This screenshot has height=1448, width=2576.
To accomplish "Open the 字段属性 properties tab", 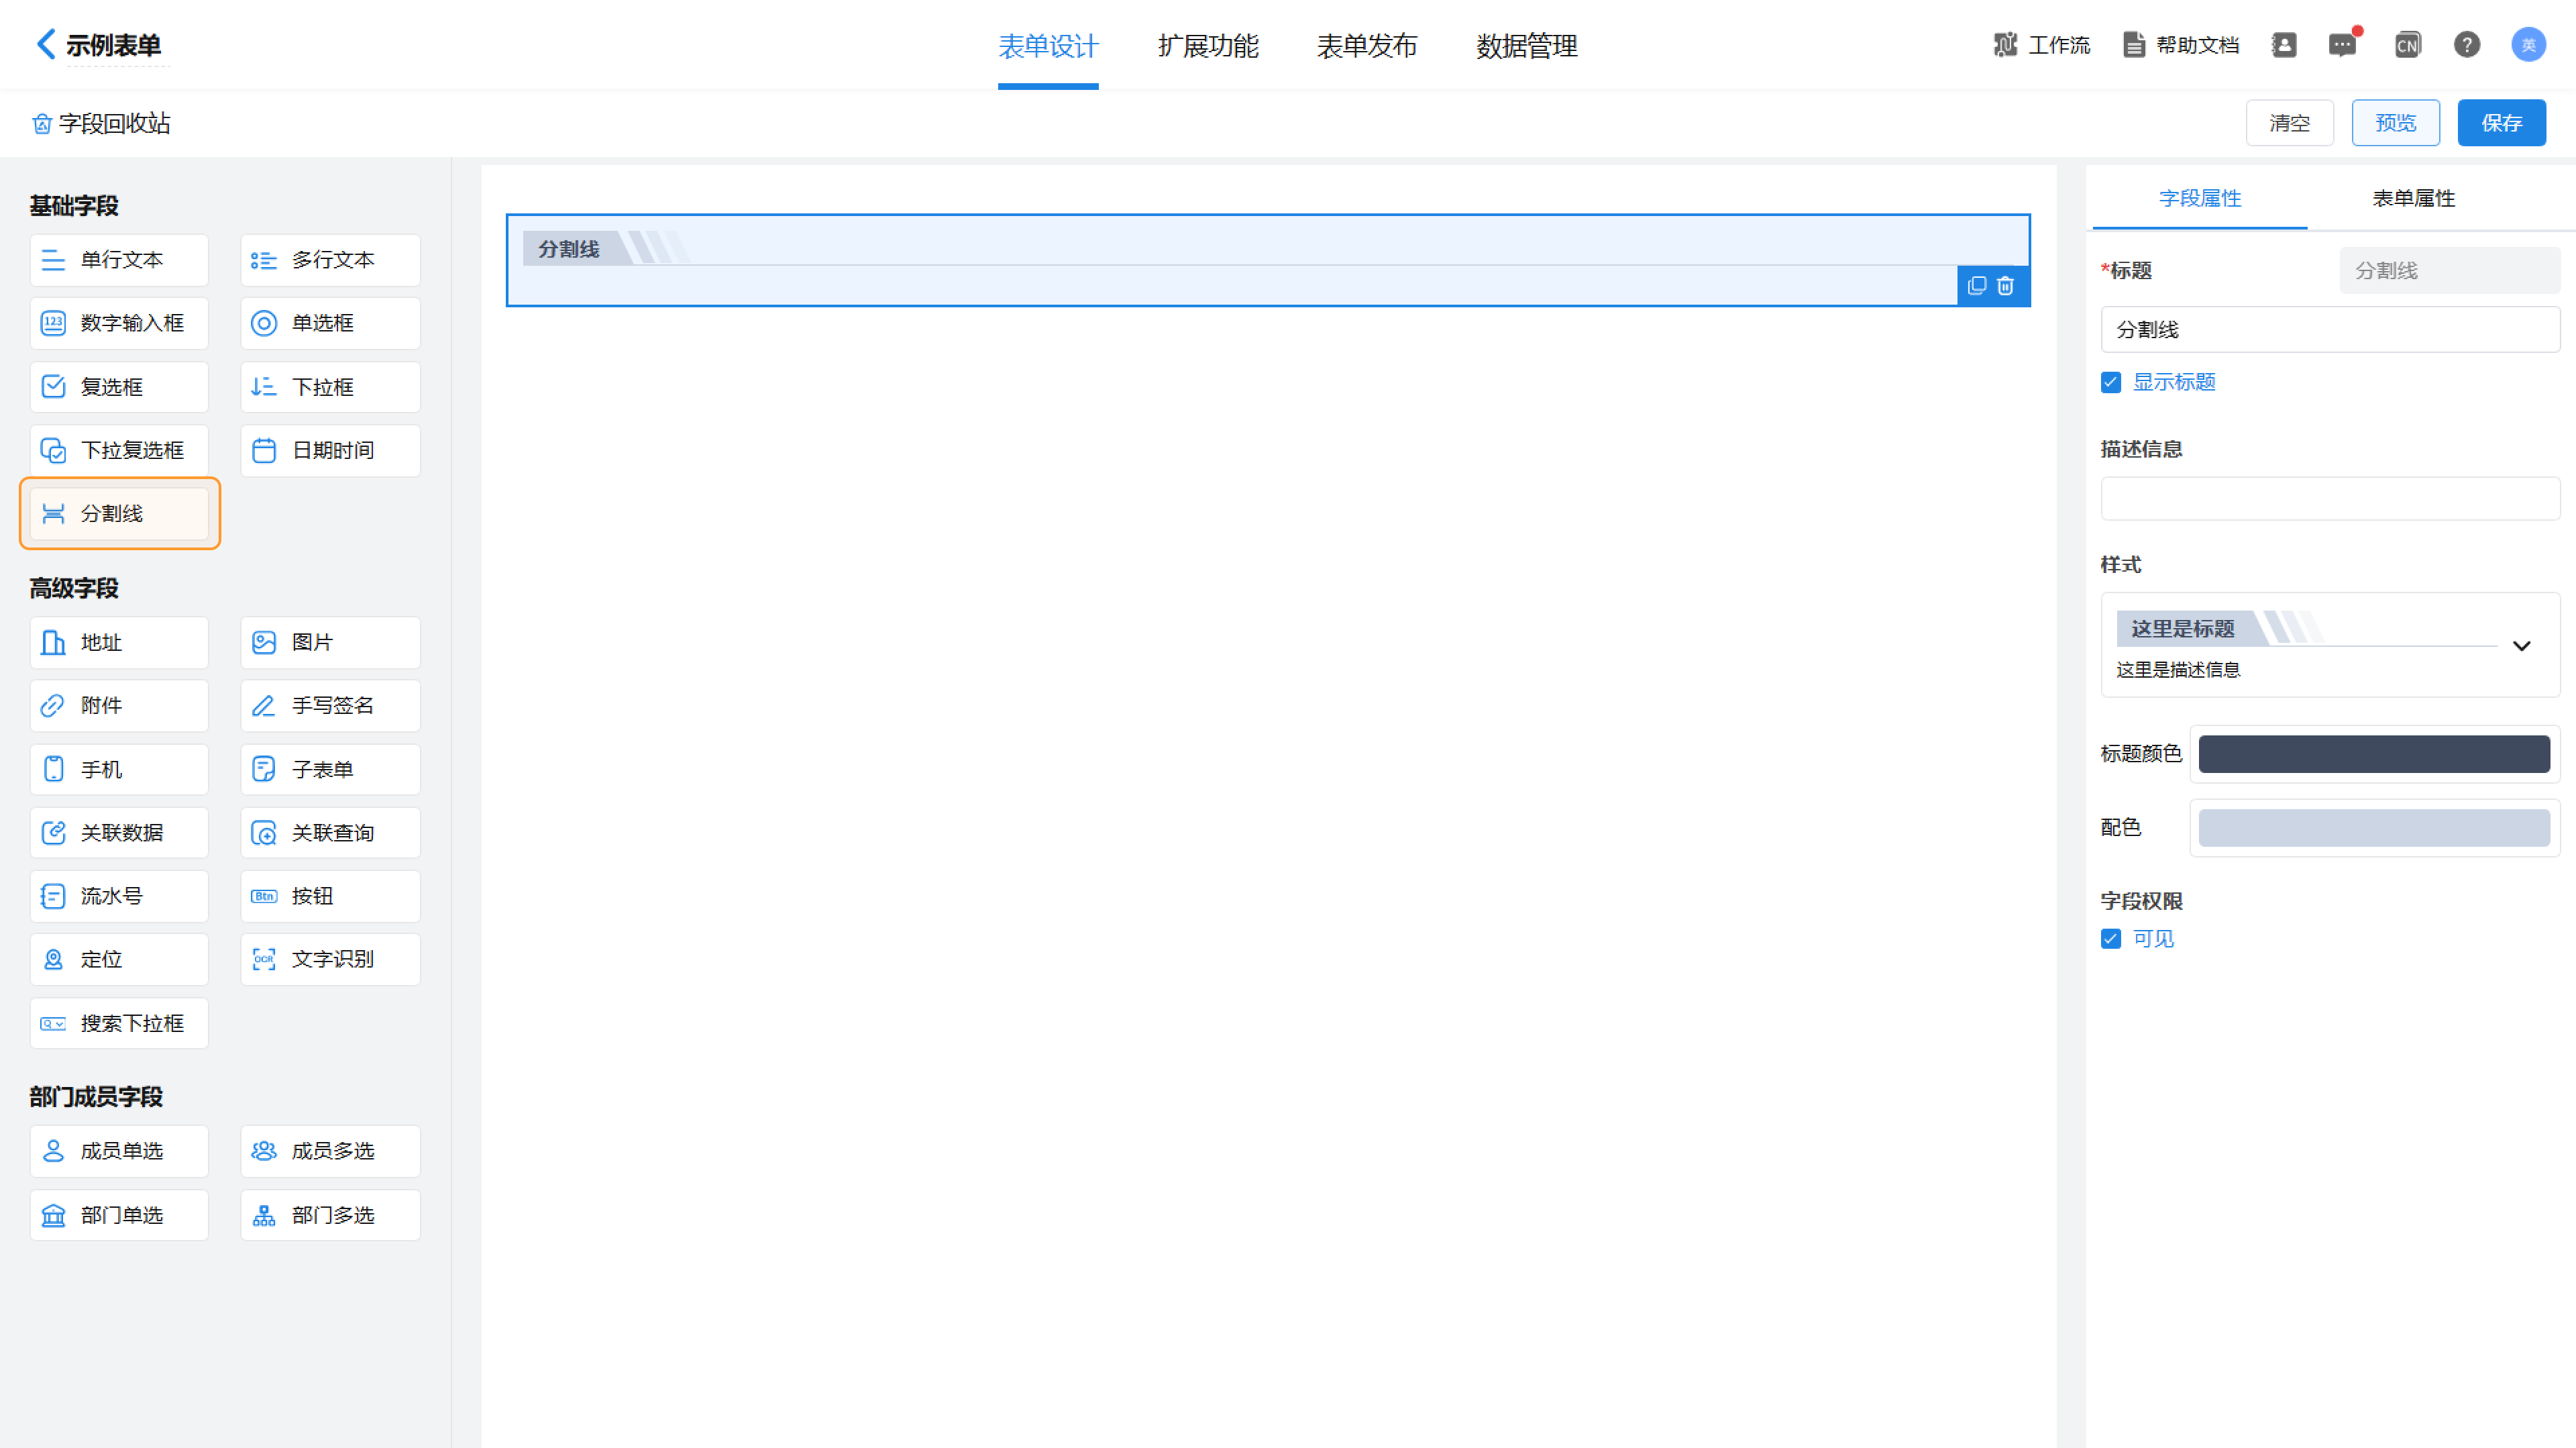I will pyautogui.click(x=2200, y=198).
